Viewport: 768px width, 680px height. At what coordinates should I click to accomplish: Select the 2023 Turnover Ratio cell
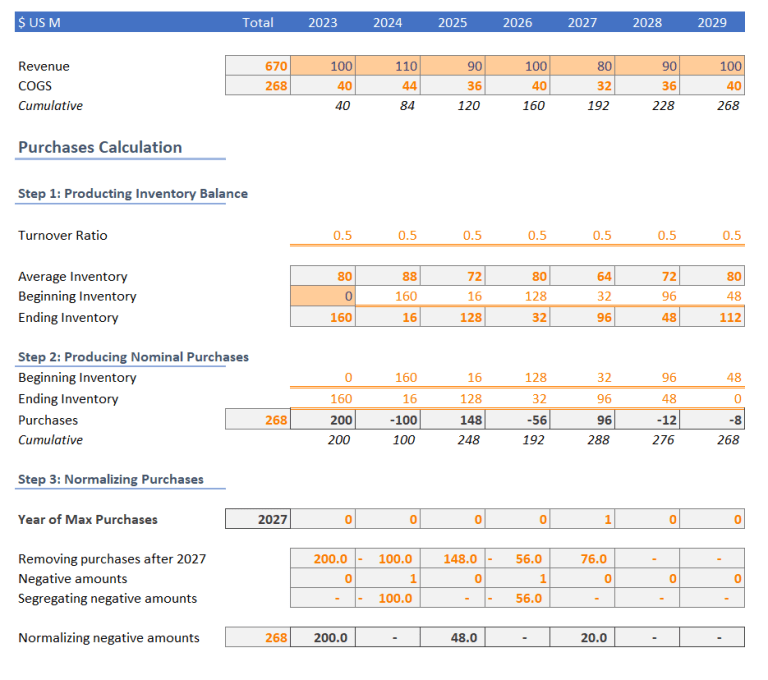pos(323,236)
